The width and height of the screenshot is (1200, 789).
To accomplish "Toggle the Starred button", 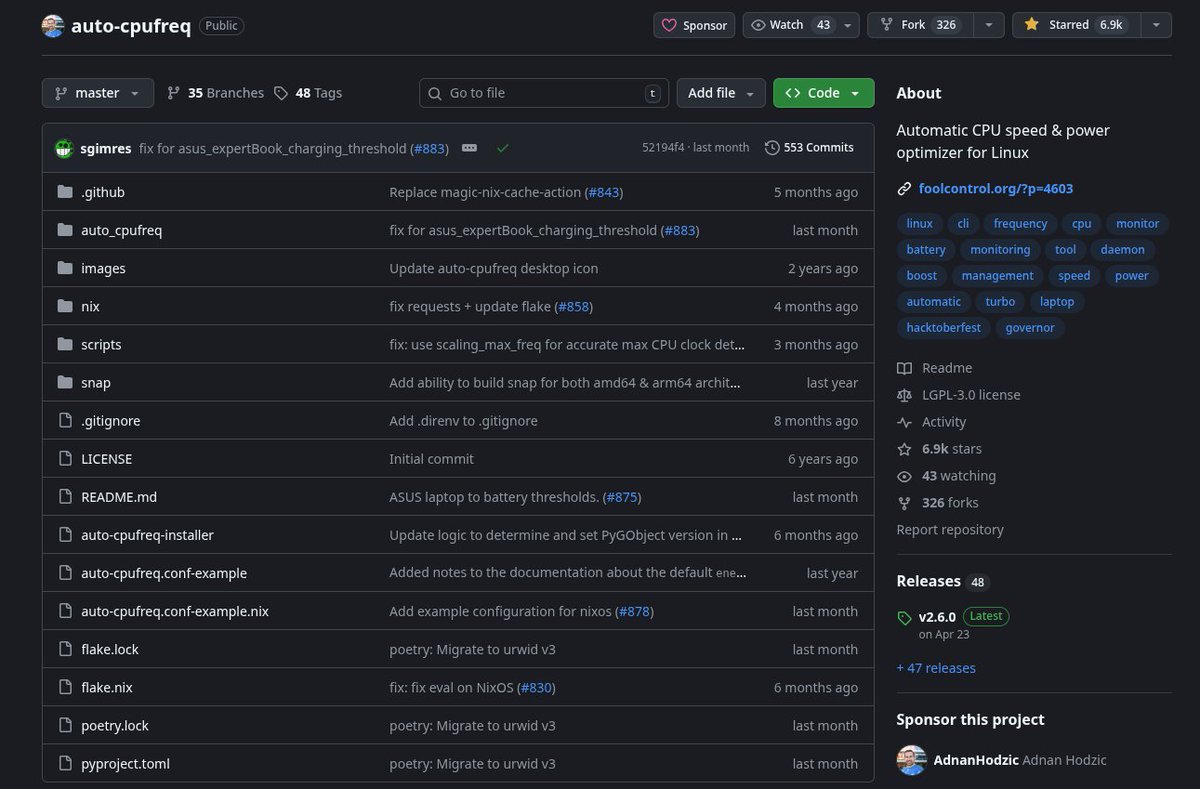I will 1076,25.
